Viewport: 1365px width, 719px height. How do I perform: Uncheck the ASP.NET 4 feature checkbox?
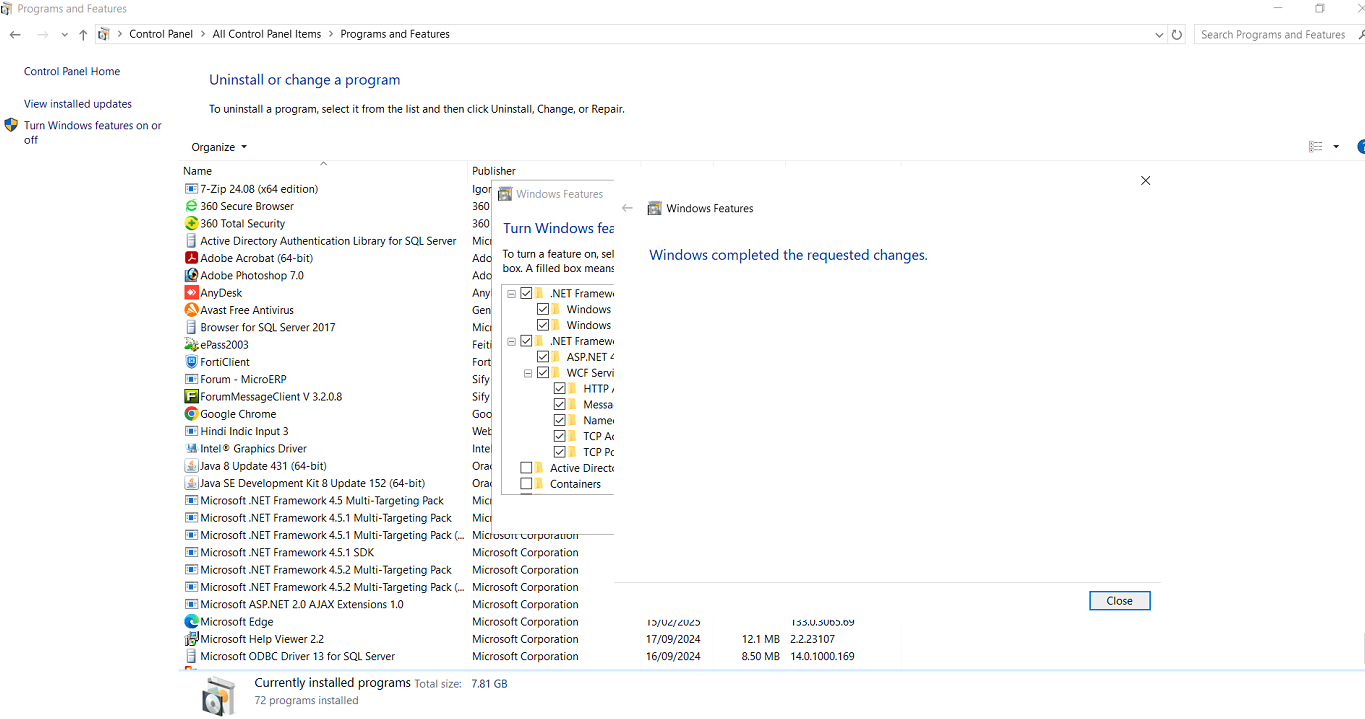click(543, 357)
